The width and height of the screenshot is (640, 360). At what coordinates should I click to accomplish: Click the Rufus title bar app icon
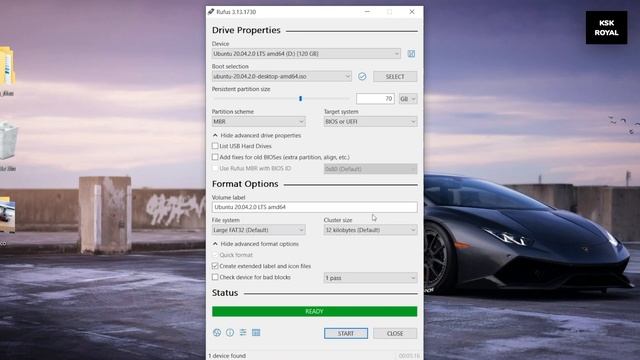pyautogui.click(x=211, y=12)
